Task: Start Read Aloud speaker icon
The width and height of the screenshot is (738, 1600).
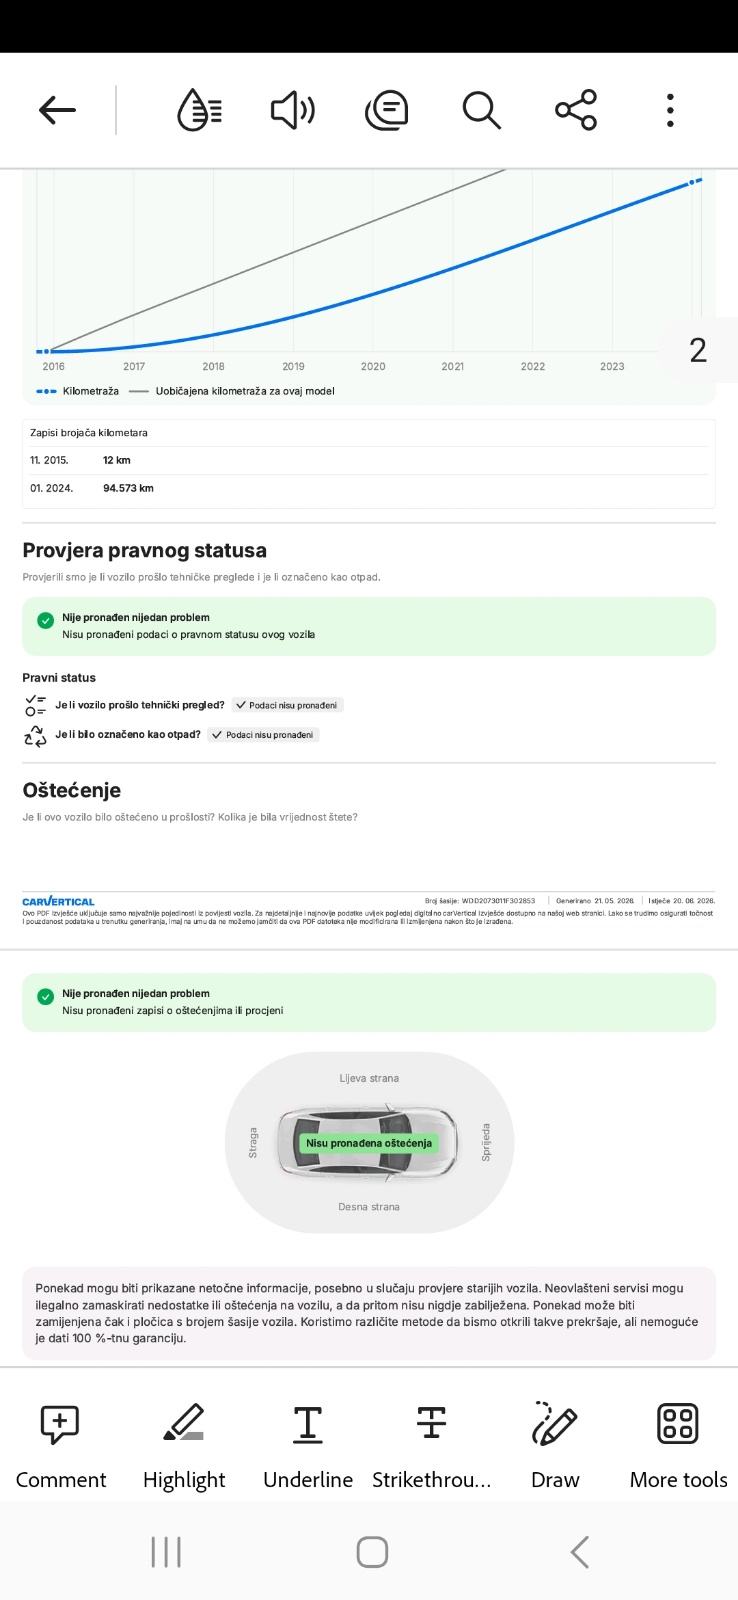Action: 293,110
